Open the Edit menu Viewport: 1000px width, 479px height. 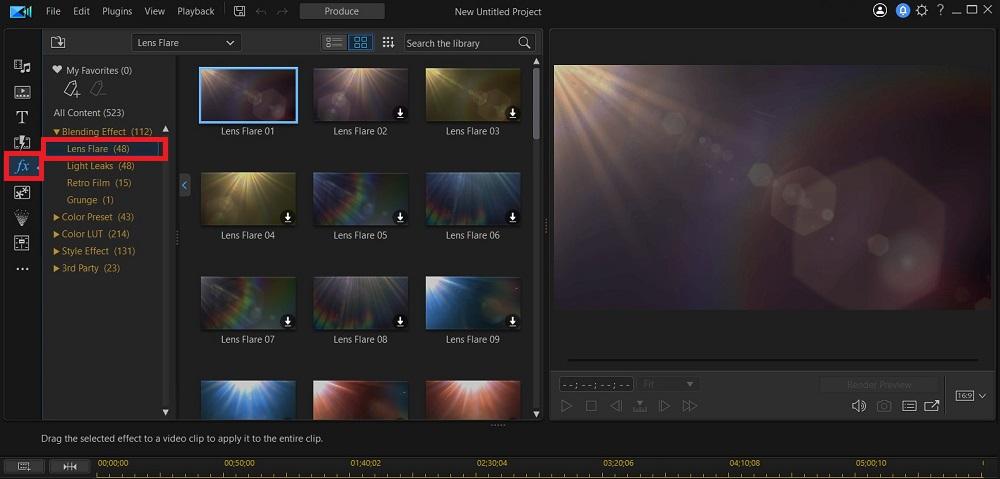click(x=81, y=11)
